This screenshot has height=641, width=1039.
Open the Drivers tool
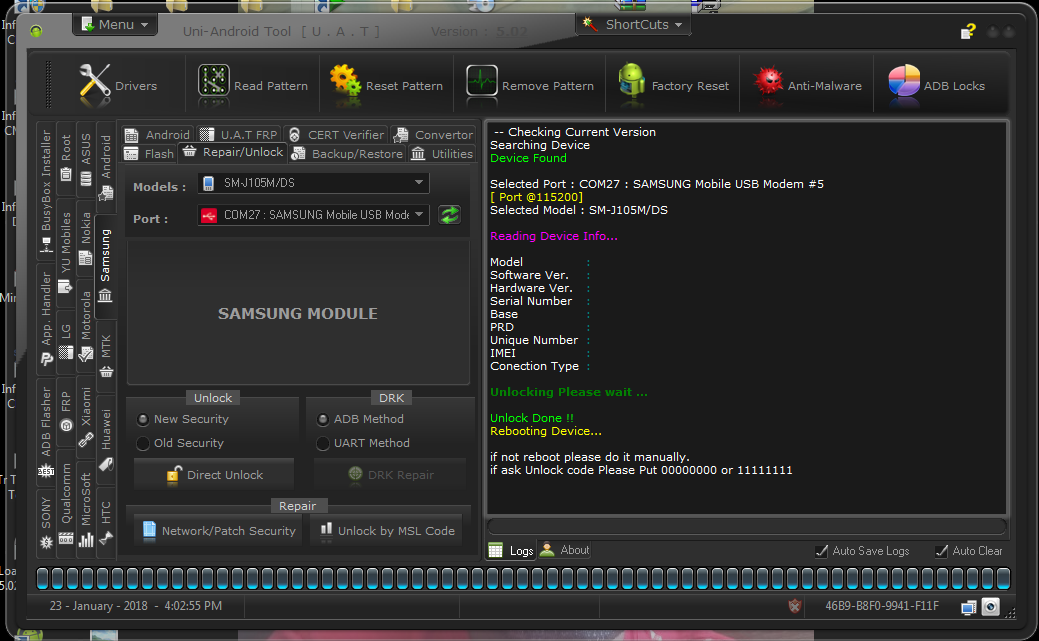[x=119, y=85]
